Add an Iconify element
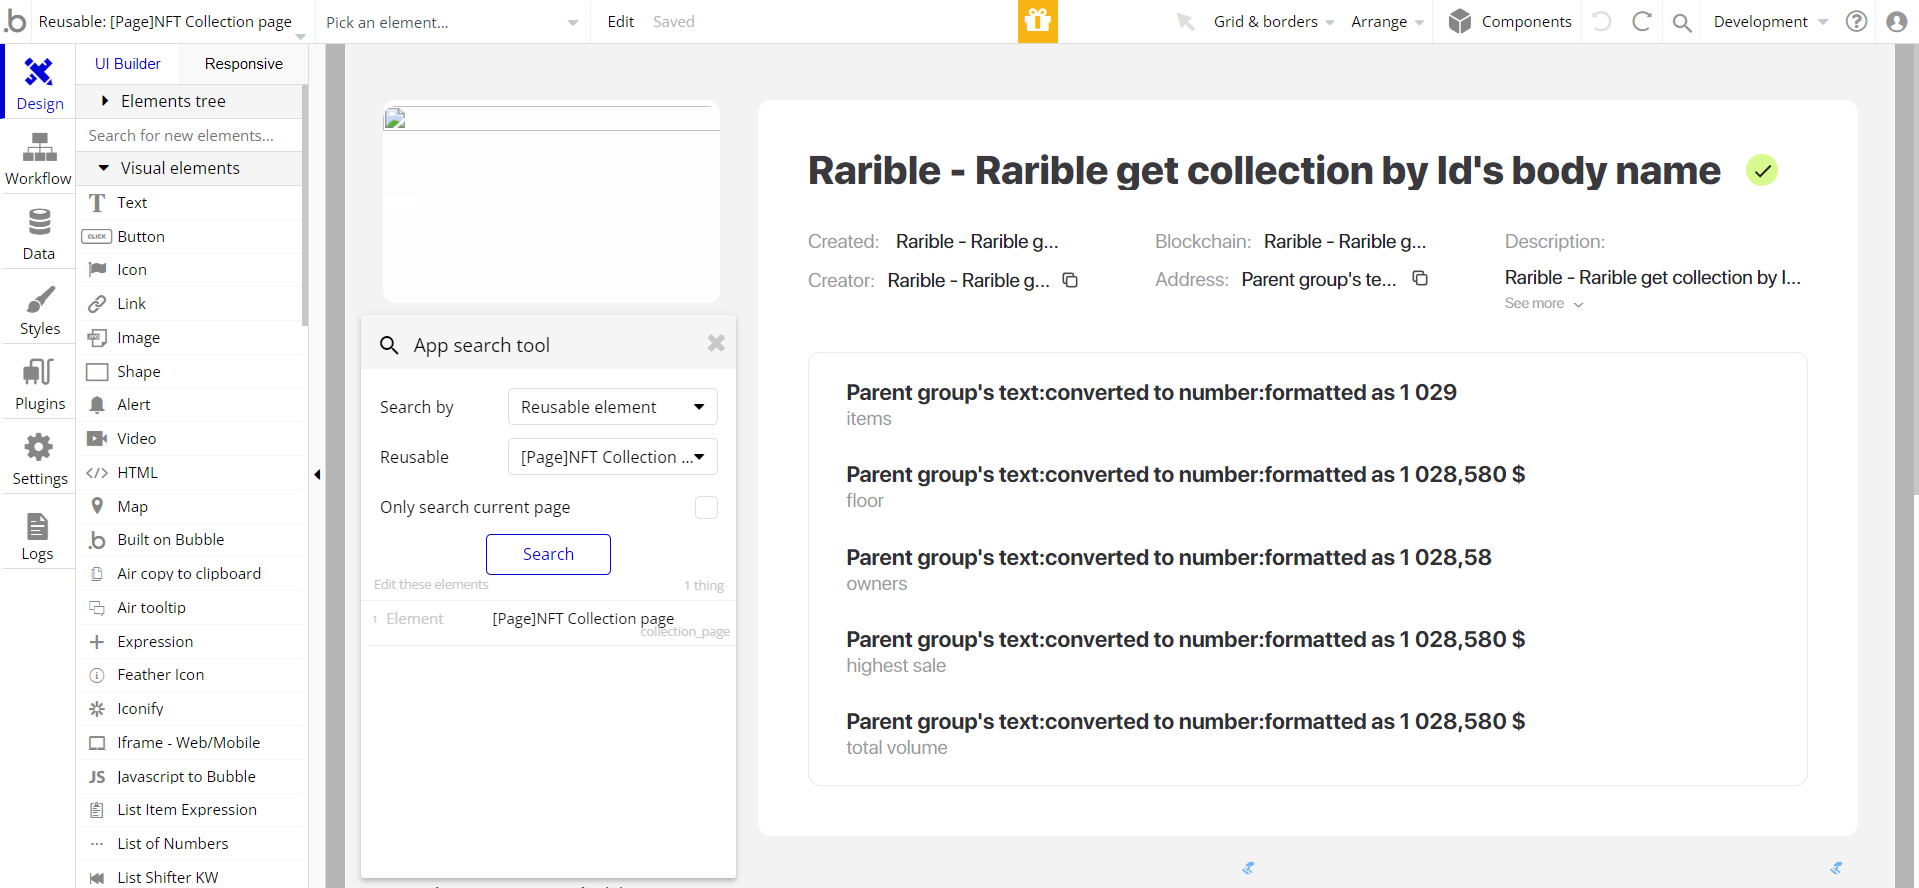This screenshot has height=888, width=1919. pyautogui.click(x=190, y=708)
